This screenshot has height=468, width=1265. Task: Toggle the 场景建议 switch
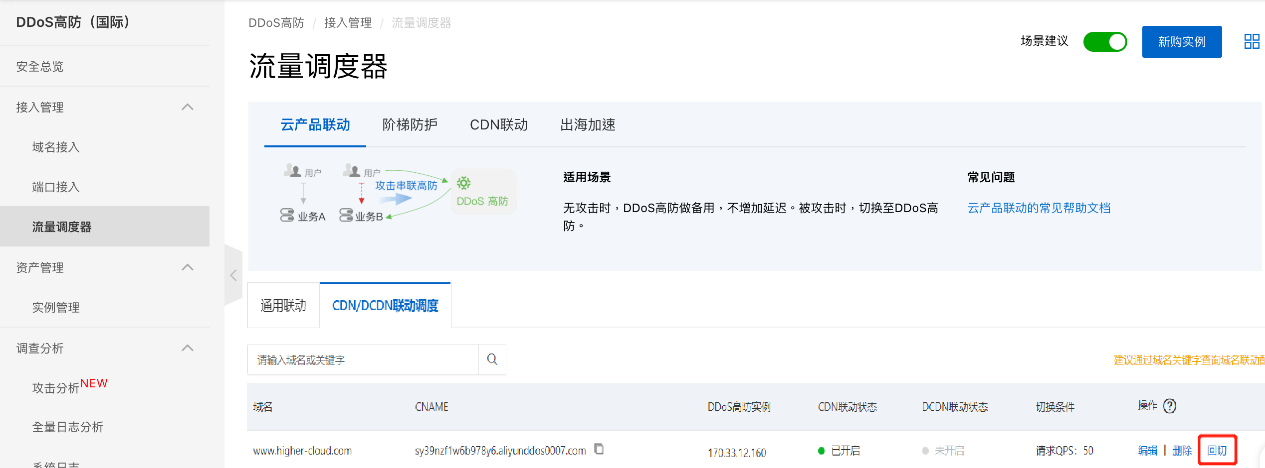click(x=1104, y=41)
